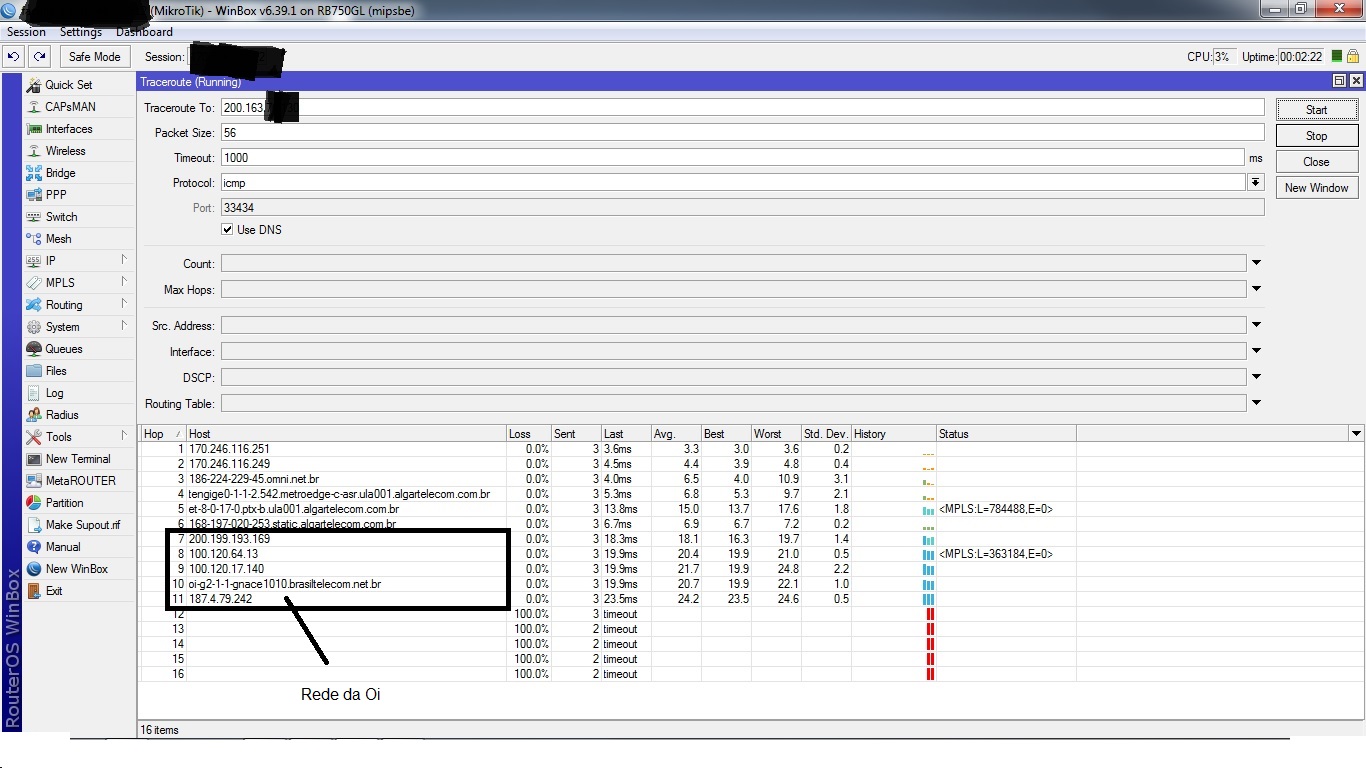This screenshot has height=768, width=1366.
Task: Click the Uptime value field
Action: tap(1302, 57)
